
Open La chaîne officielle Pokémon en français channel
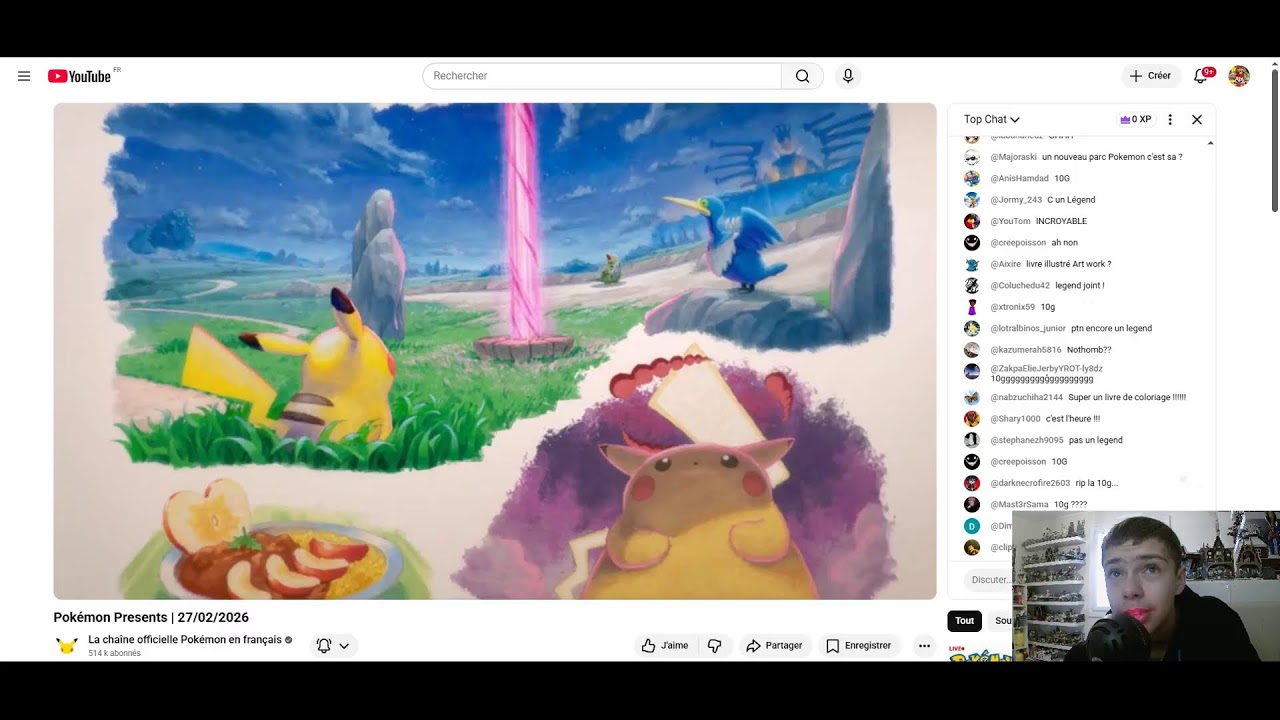click(185, 639)
